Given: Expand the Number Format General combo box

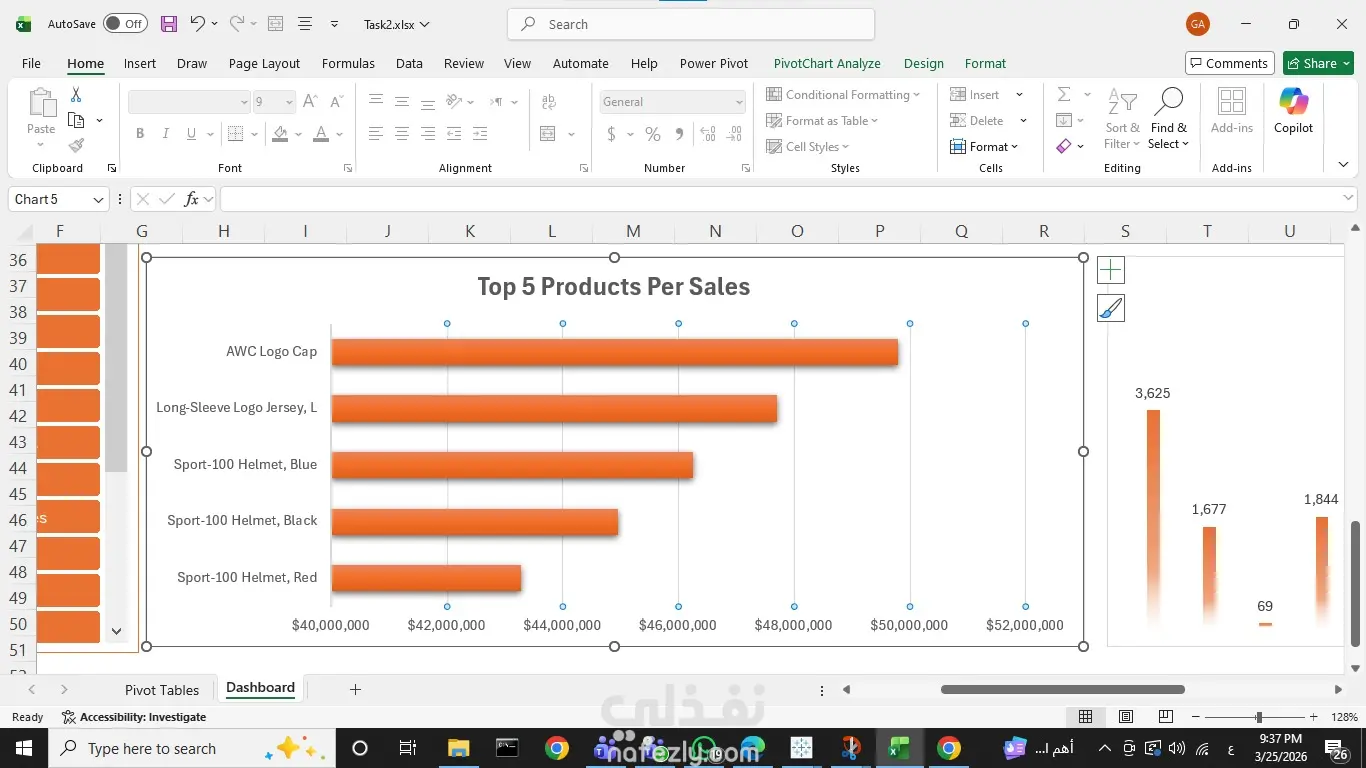Looking at the screenshot, I should click(x=739, y=102).
